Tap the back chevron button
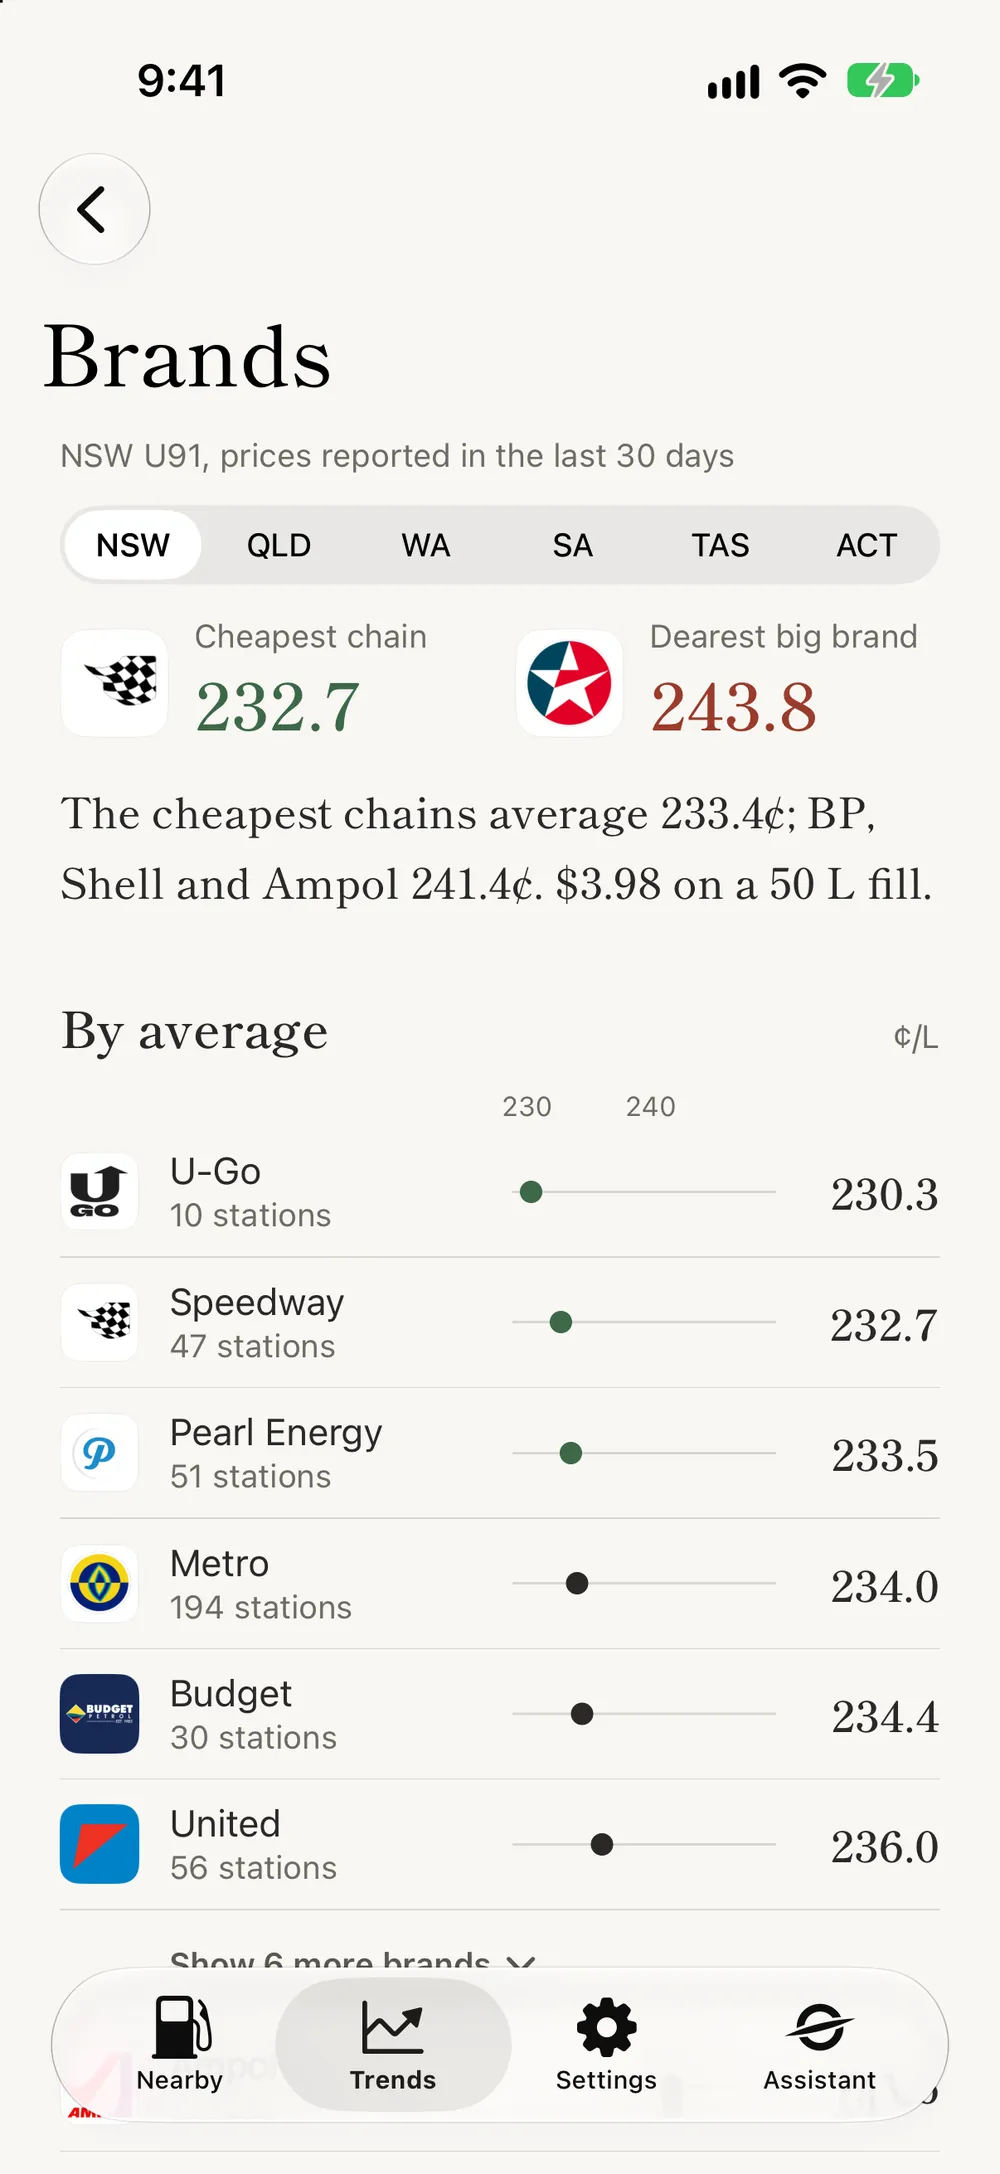Screen dimensions: 1000x2174 tap(94, 209)
